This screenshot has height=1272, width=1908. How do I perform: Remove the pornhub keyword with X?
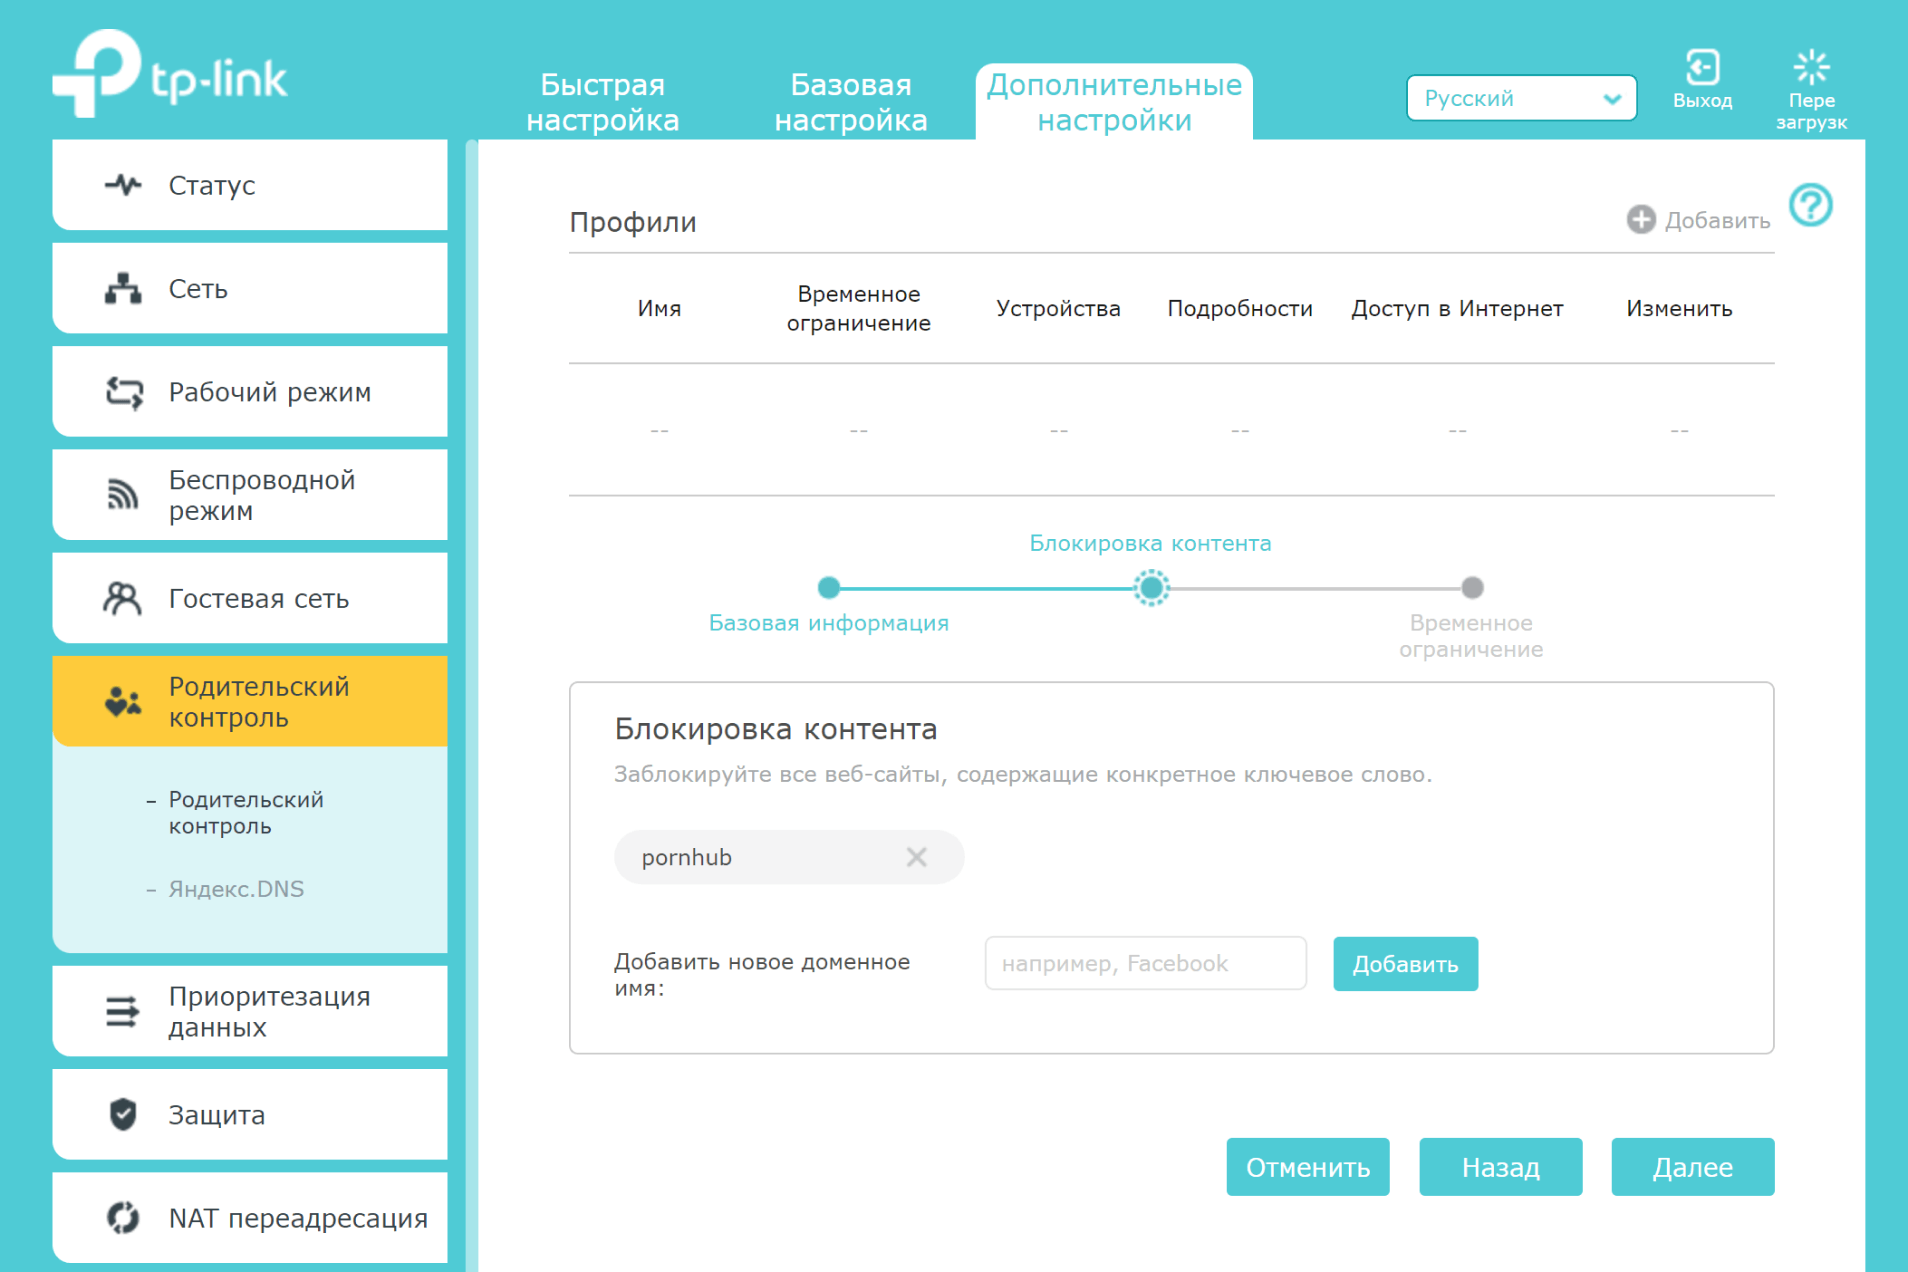click(916, 857)
